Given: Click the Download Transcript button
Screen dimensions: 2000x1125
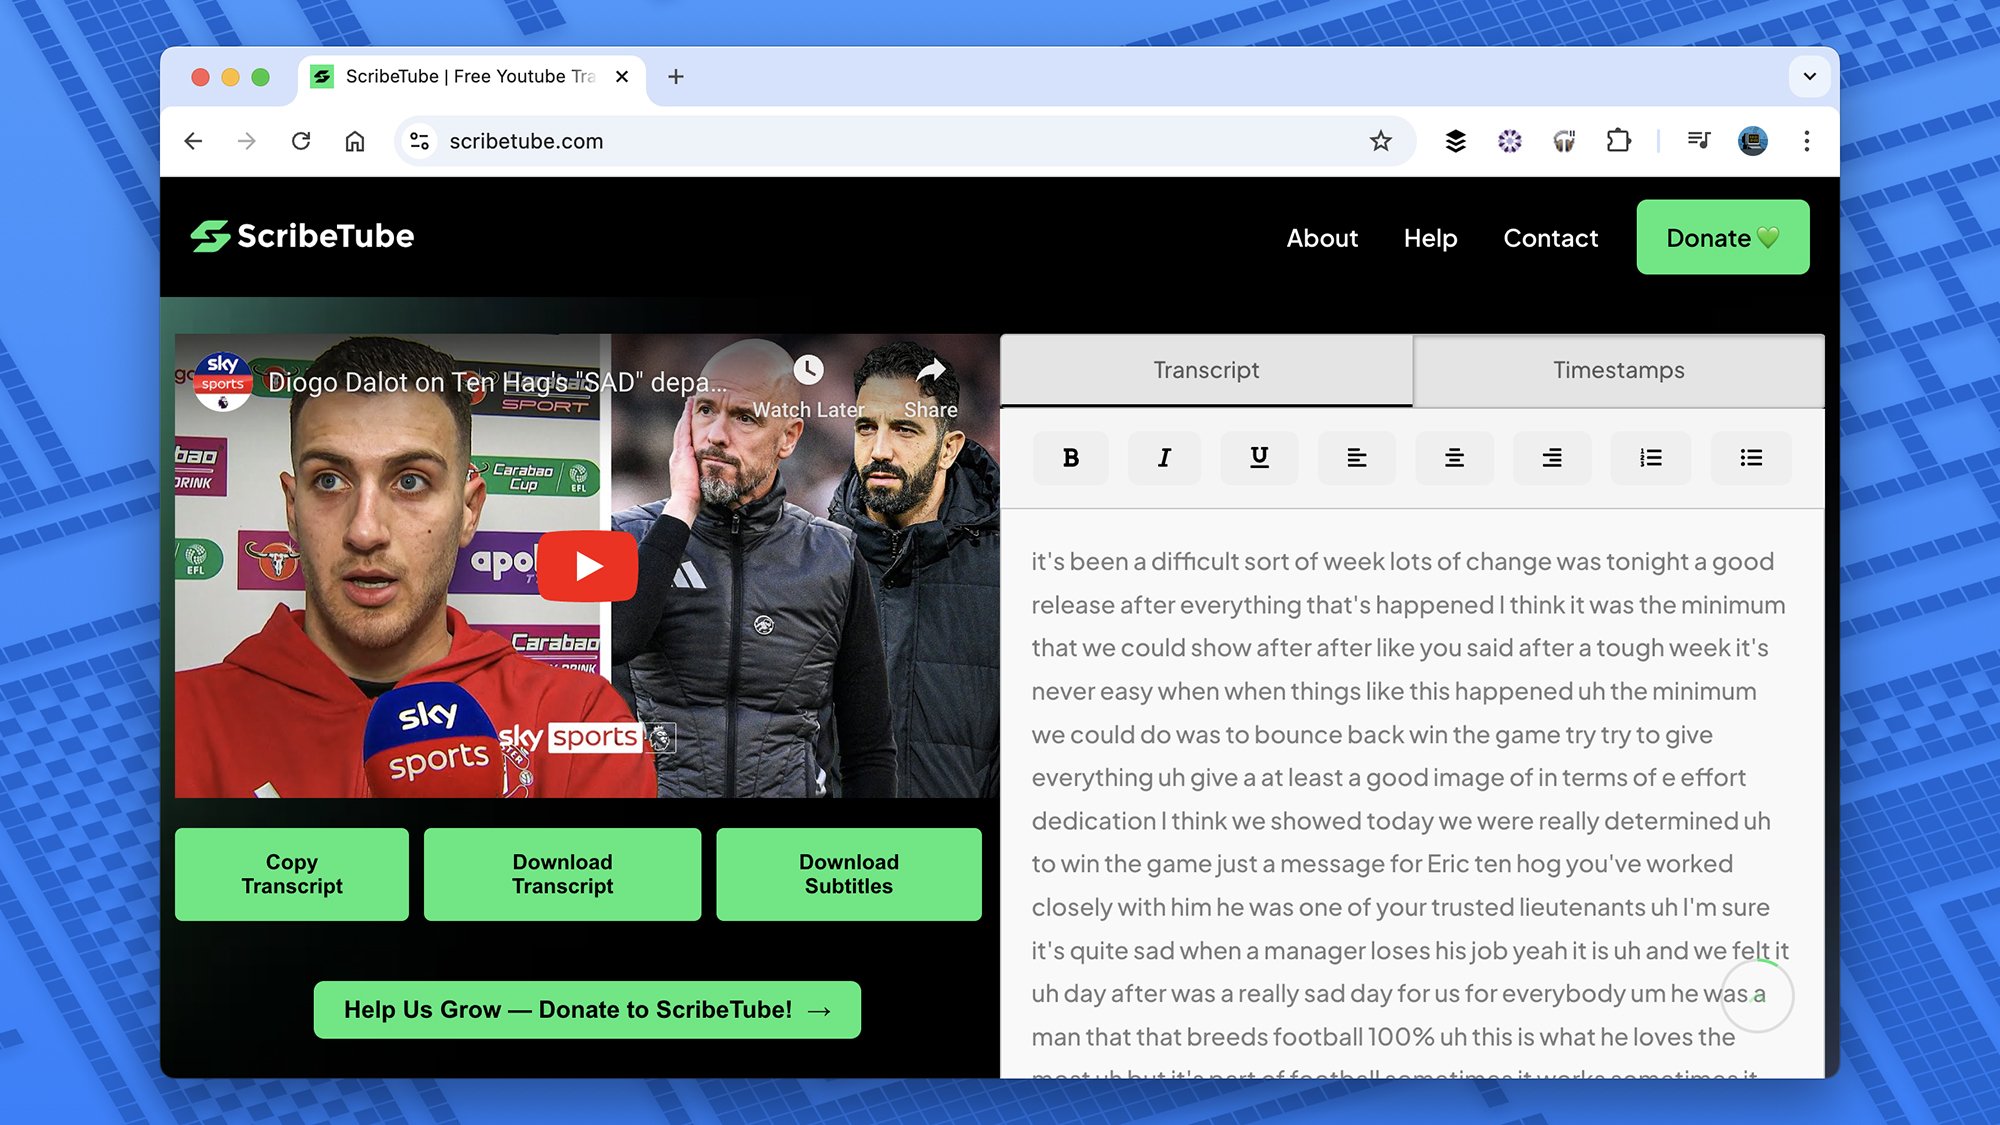Looking at the screenshot, I should pos(562,874).
